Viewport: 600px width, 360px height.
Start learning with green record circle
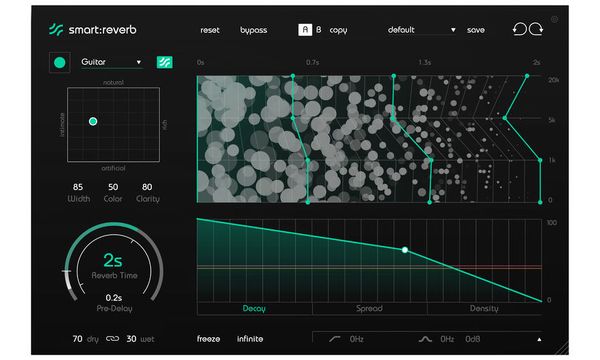60,62
